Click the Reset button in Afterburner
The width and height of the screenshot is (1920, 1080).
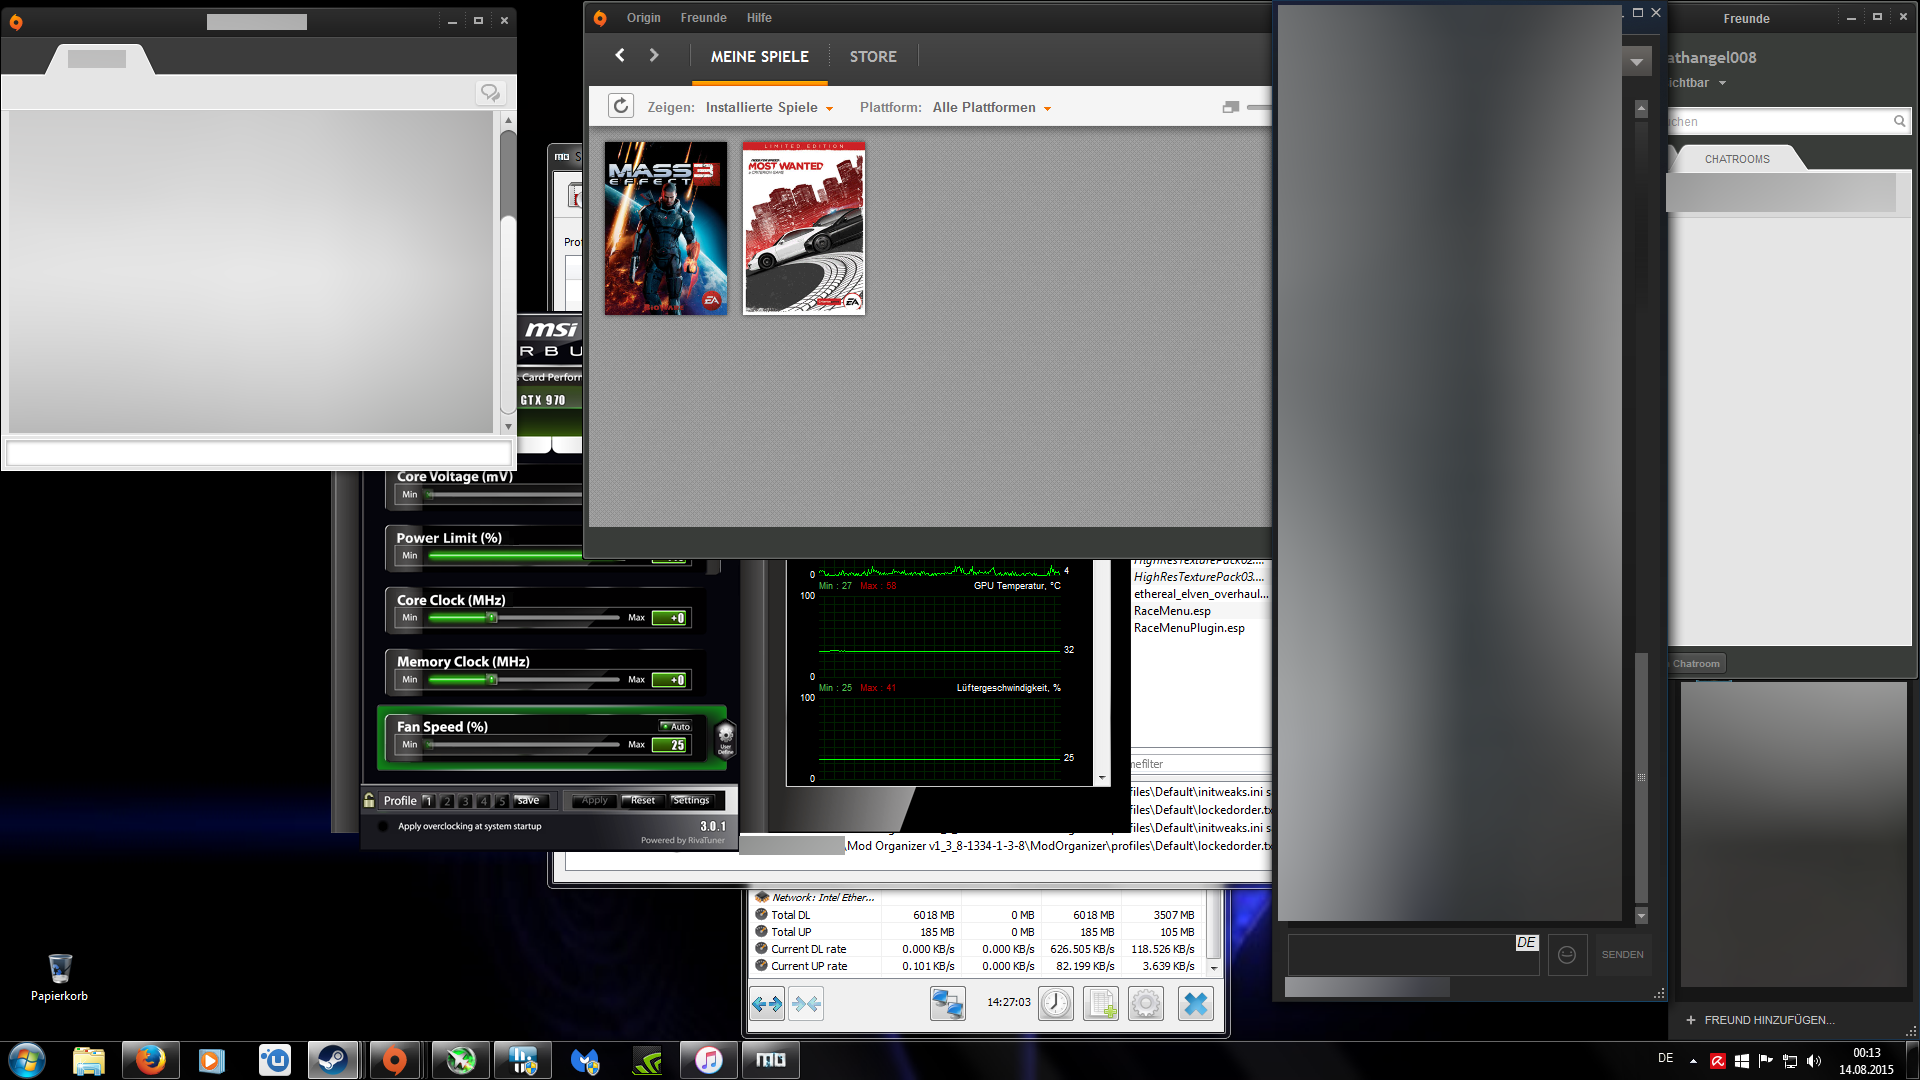pos(642,800)
